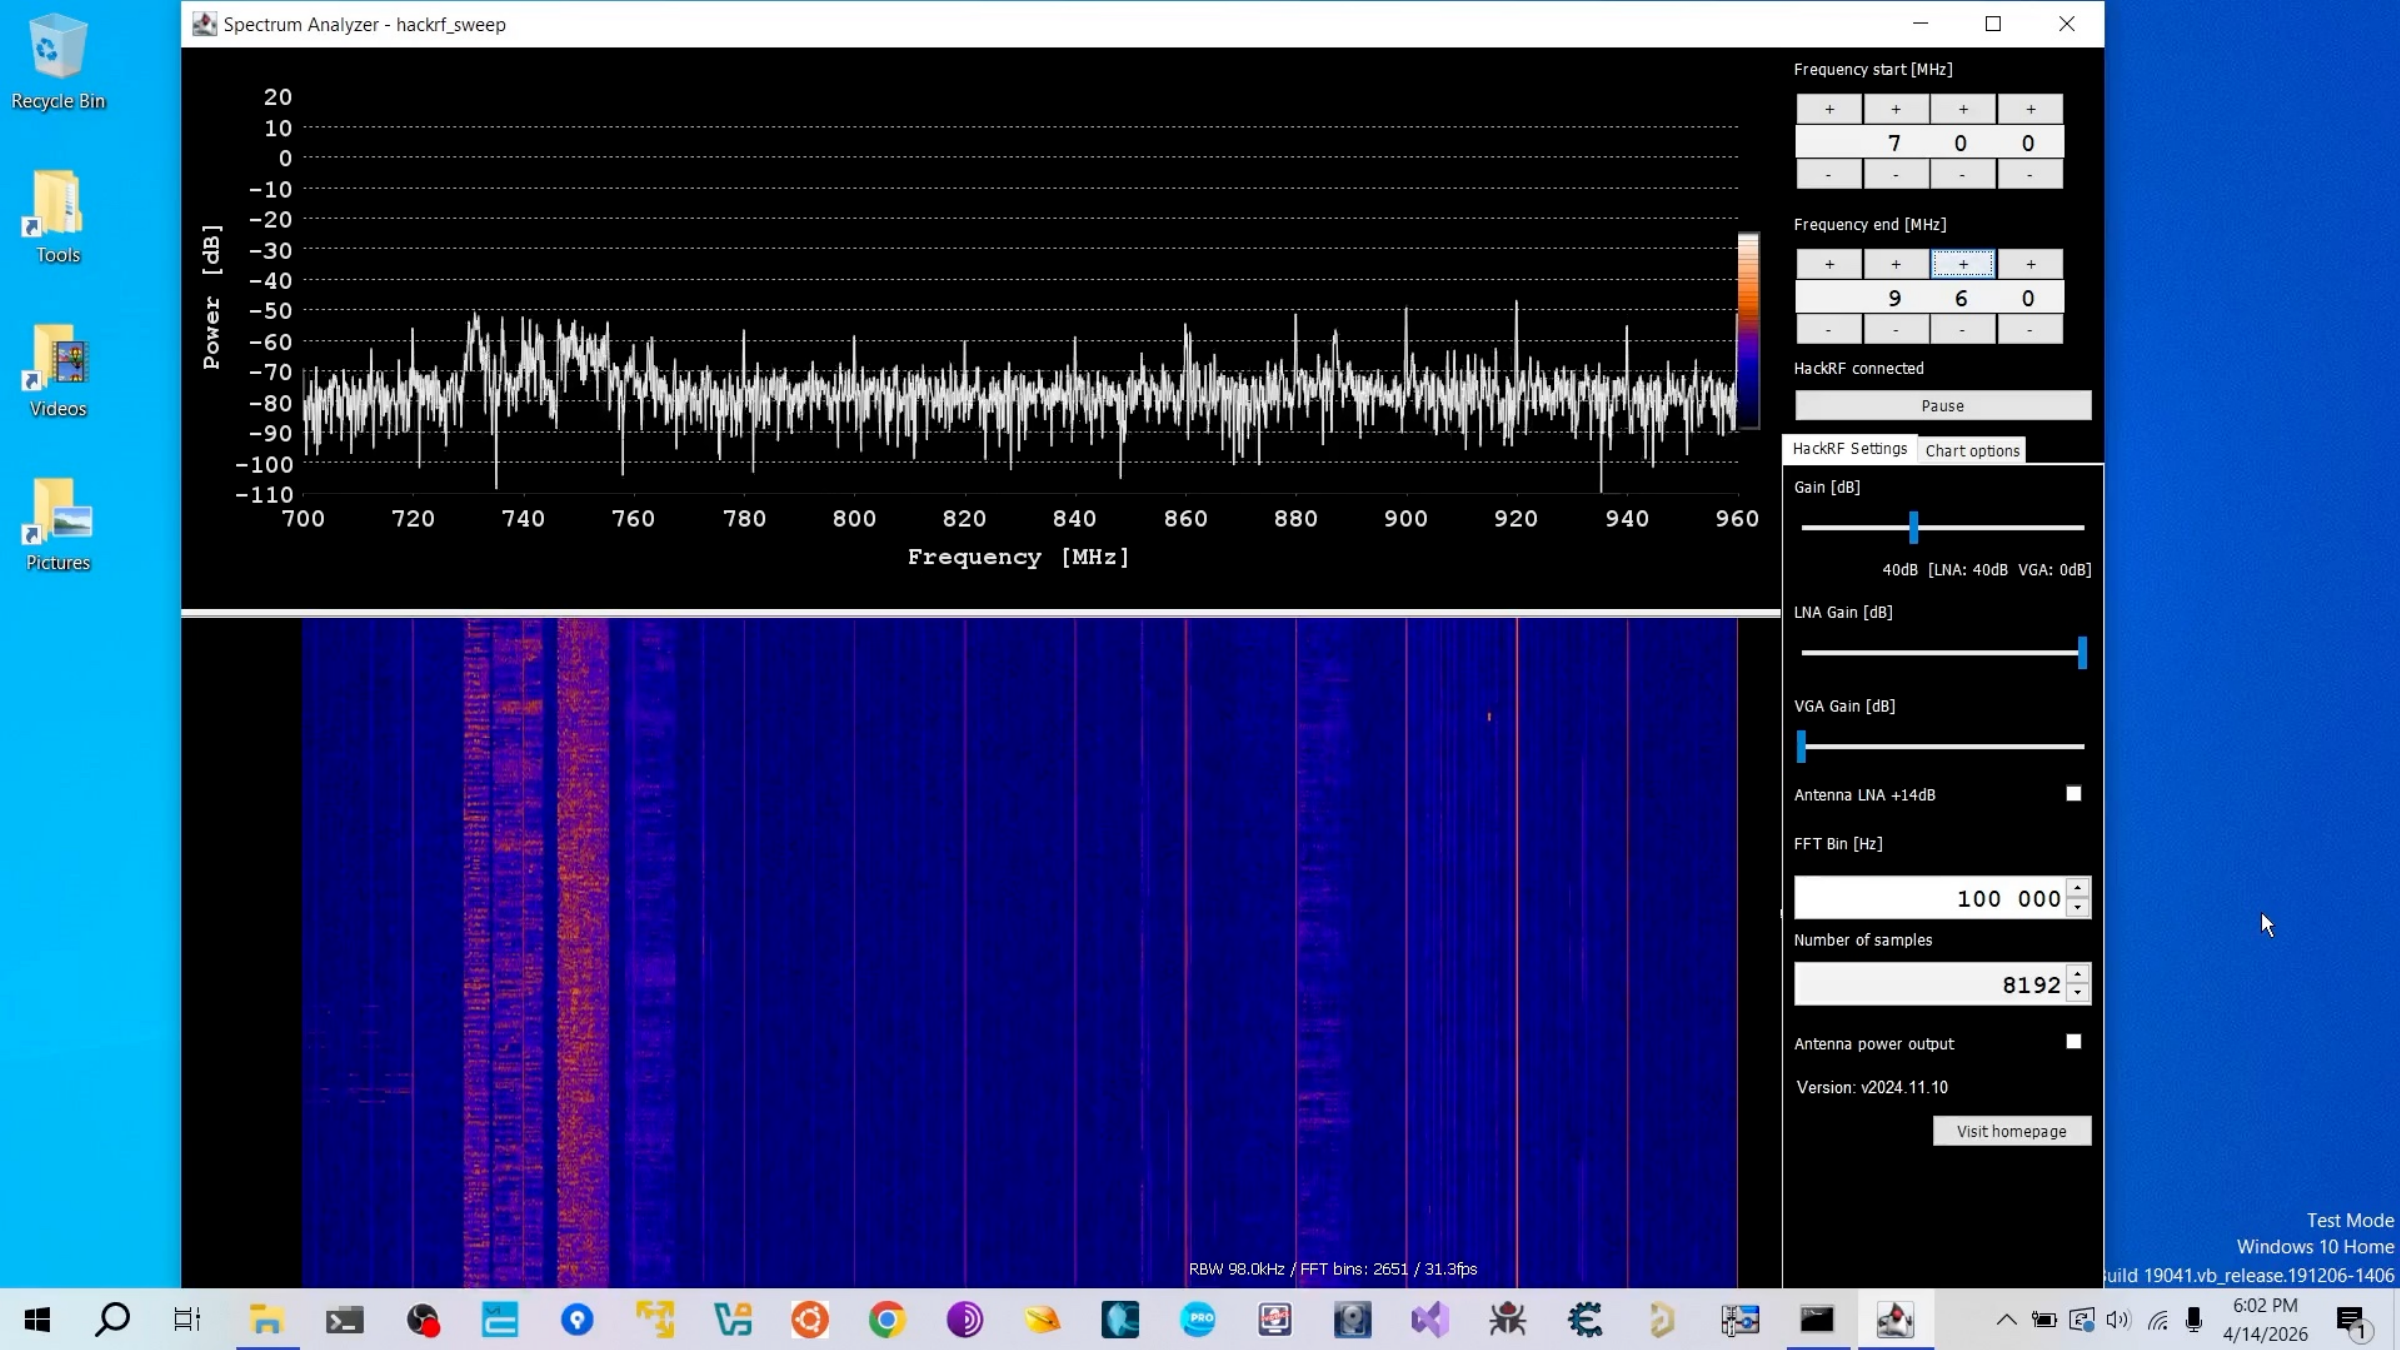Open the Ubuntu icon in the taskbar

(810, 1320)
